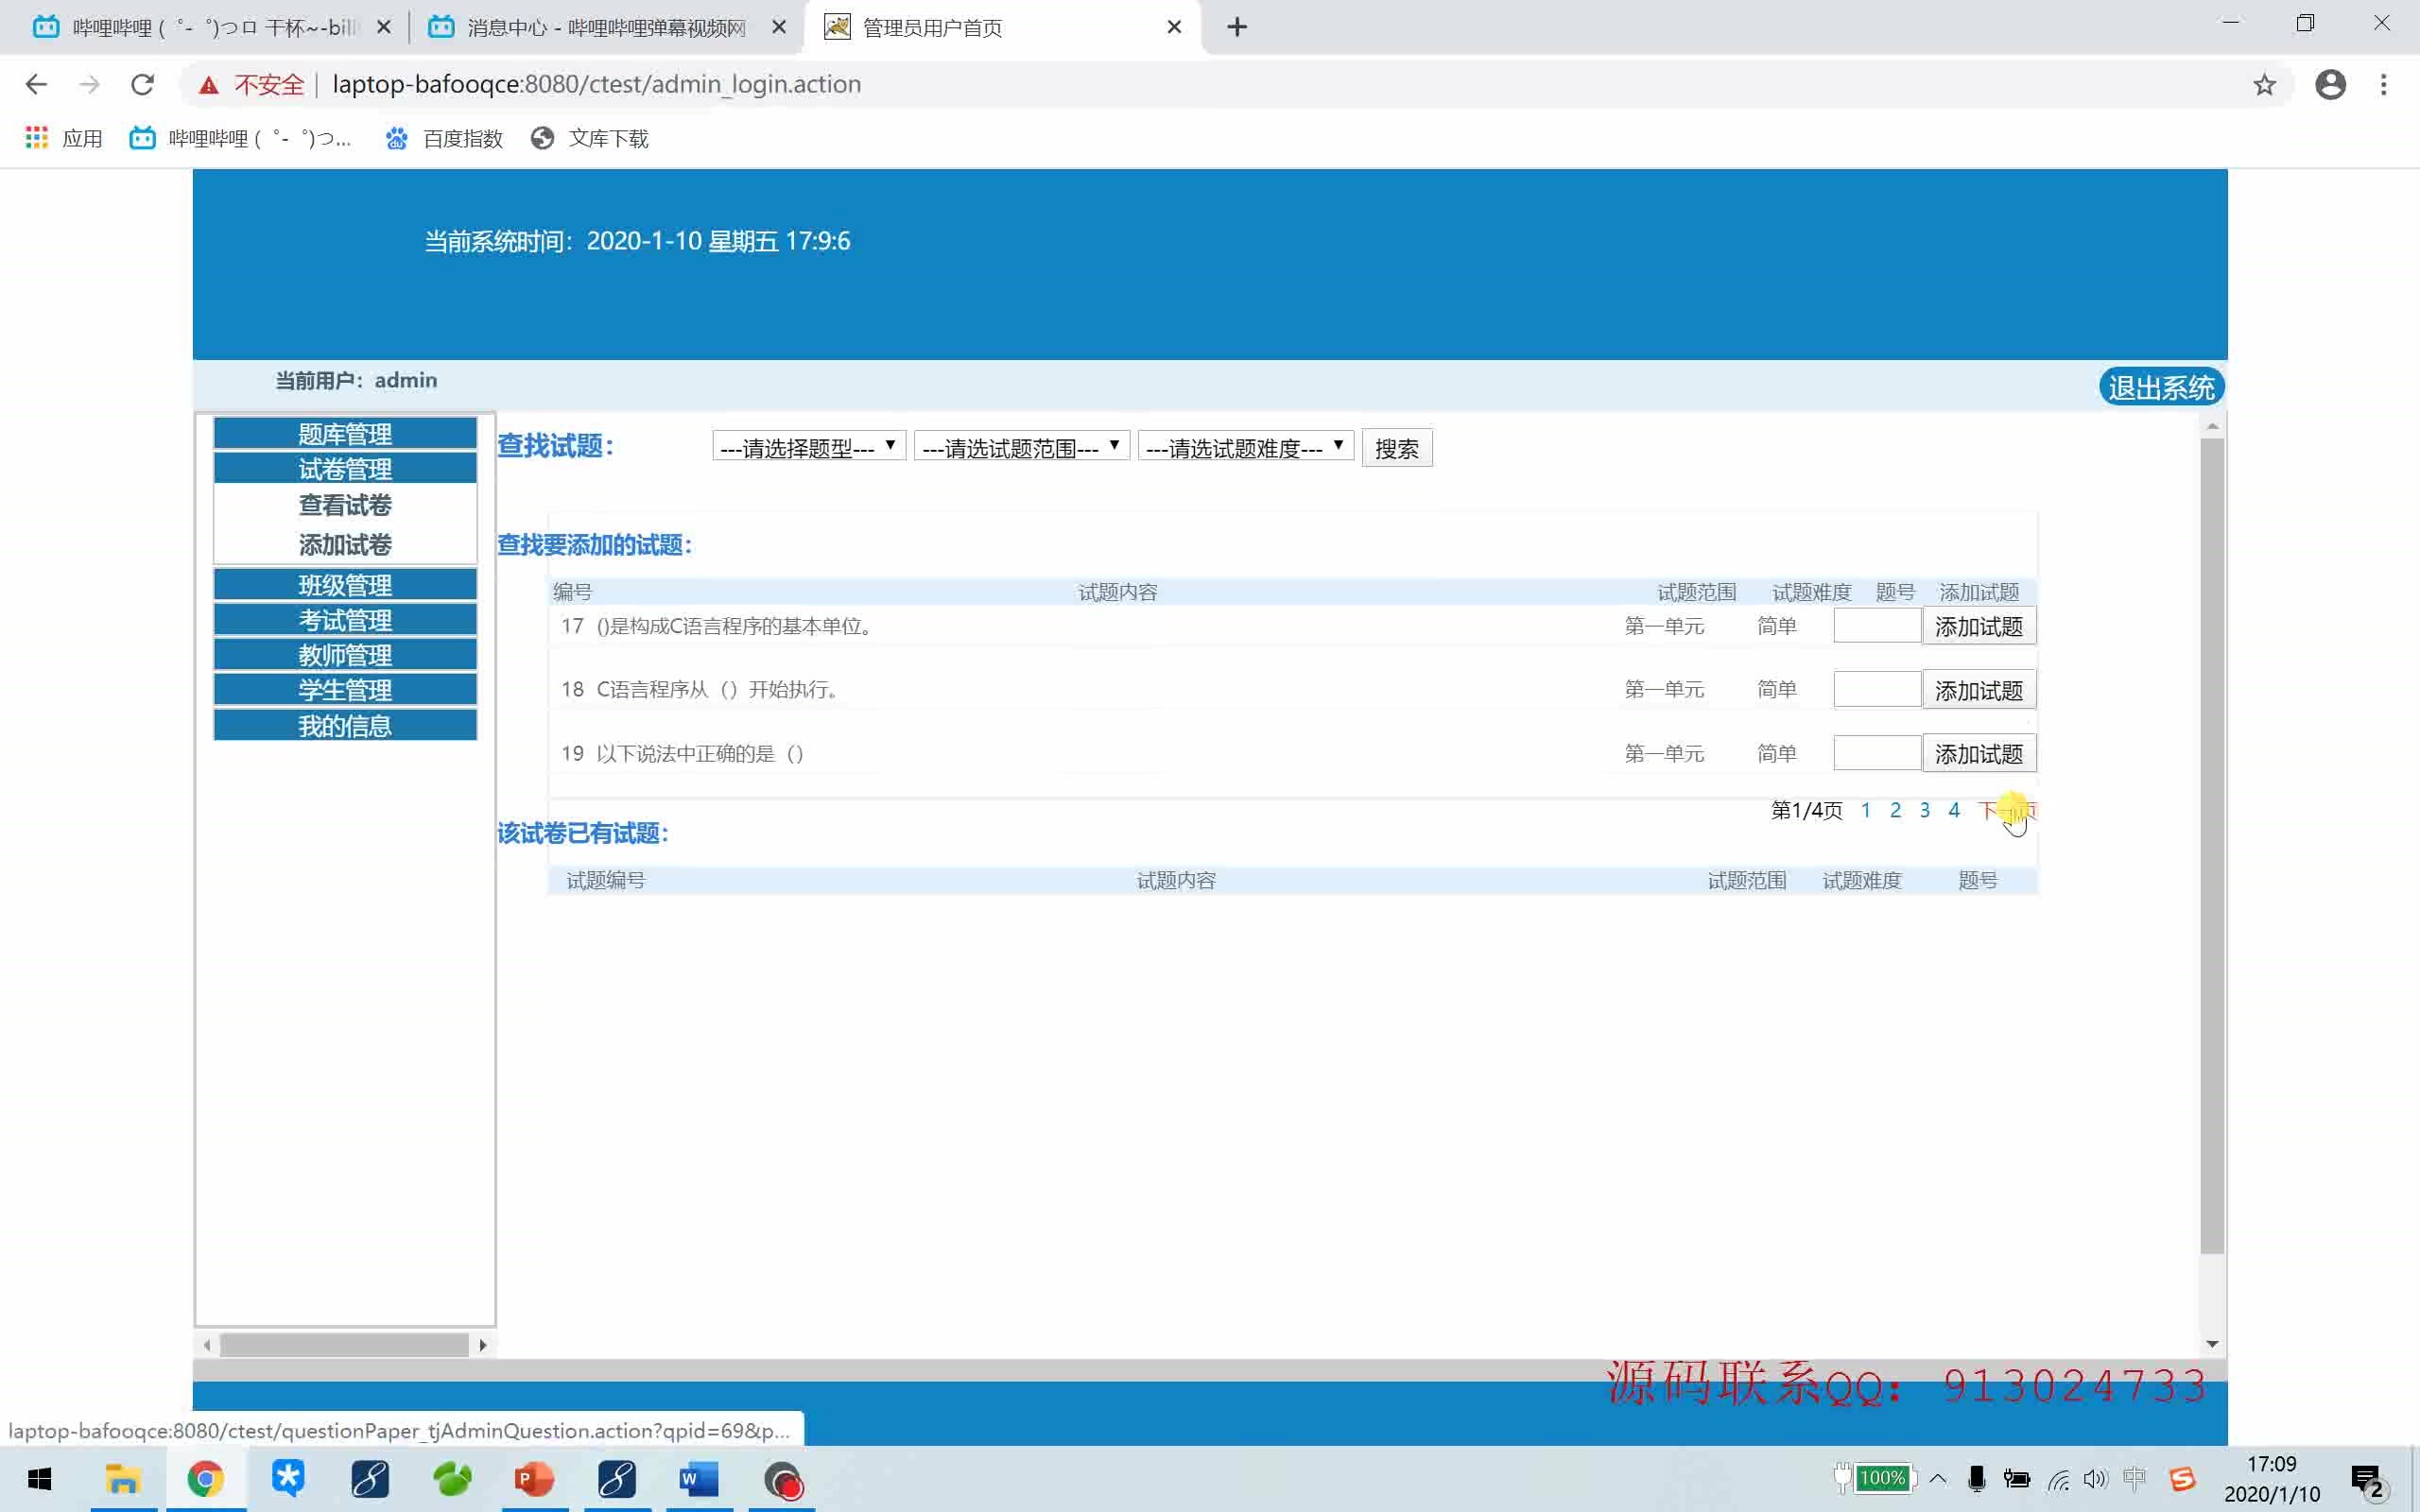Click the address bar URL
Screen dimensions: 2420x1512
pos(596,84)
